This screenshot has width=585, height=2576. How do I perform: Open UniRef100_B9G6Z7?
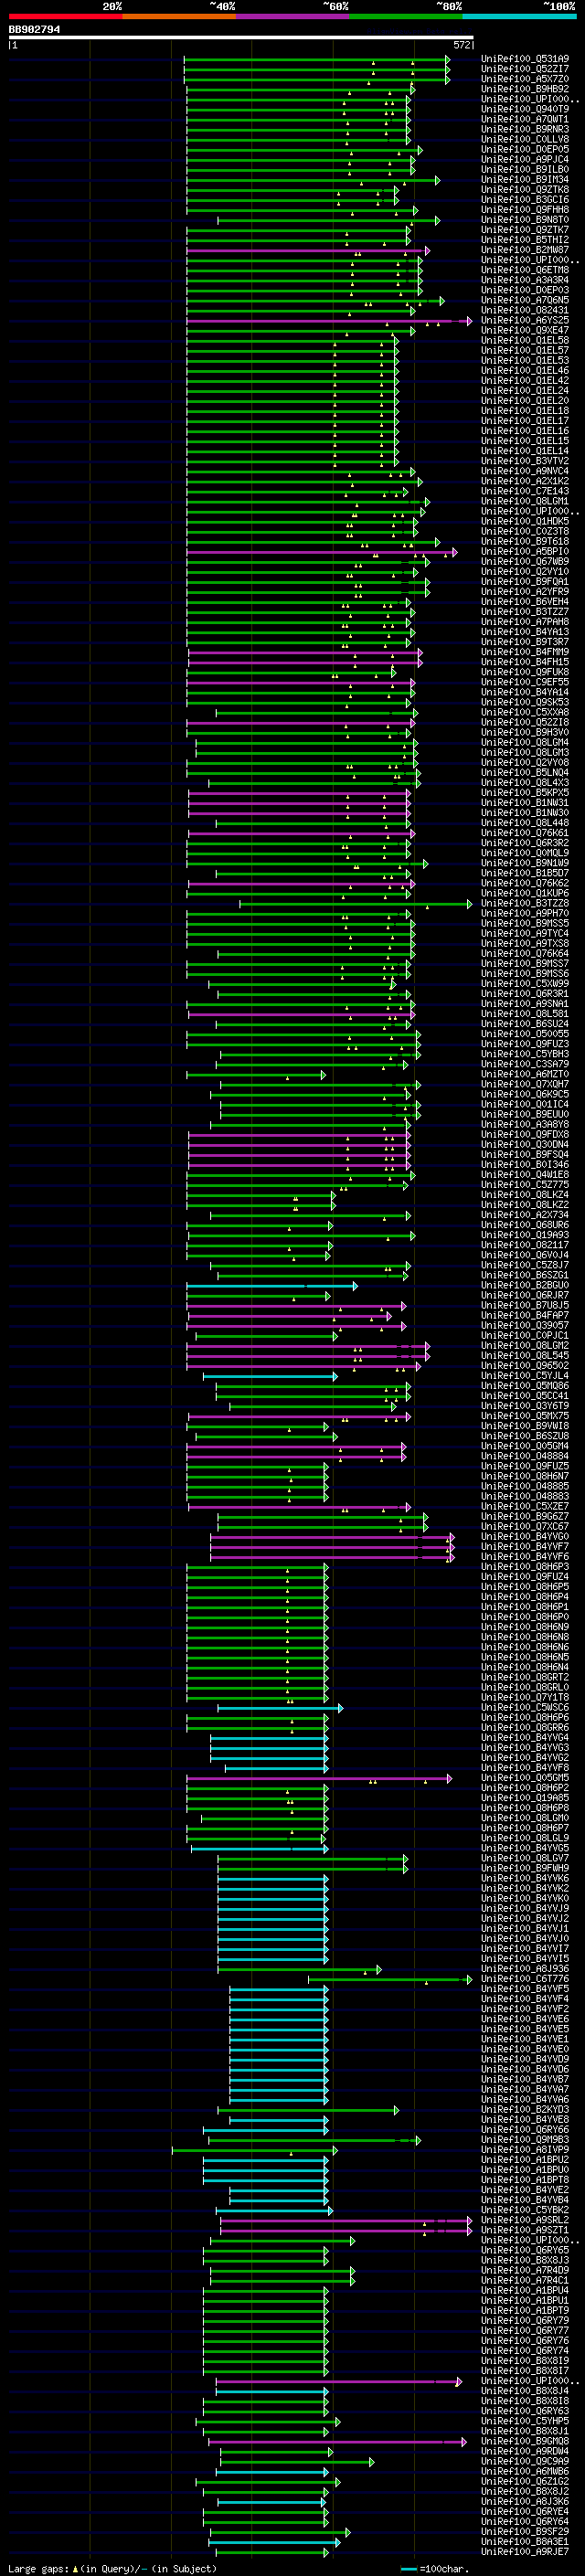(525, 1516)
